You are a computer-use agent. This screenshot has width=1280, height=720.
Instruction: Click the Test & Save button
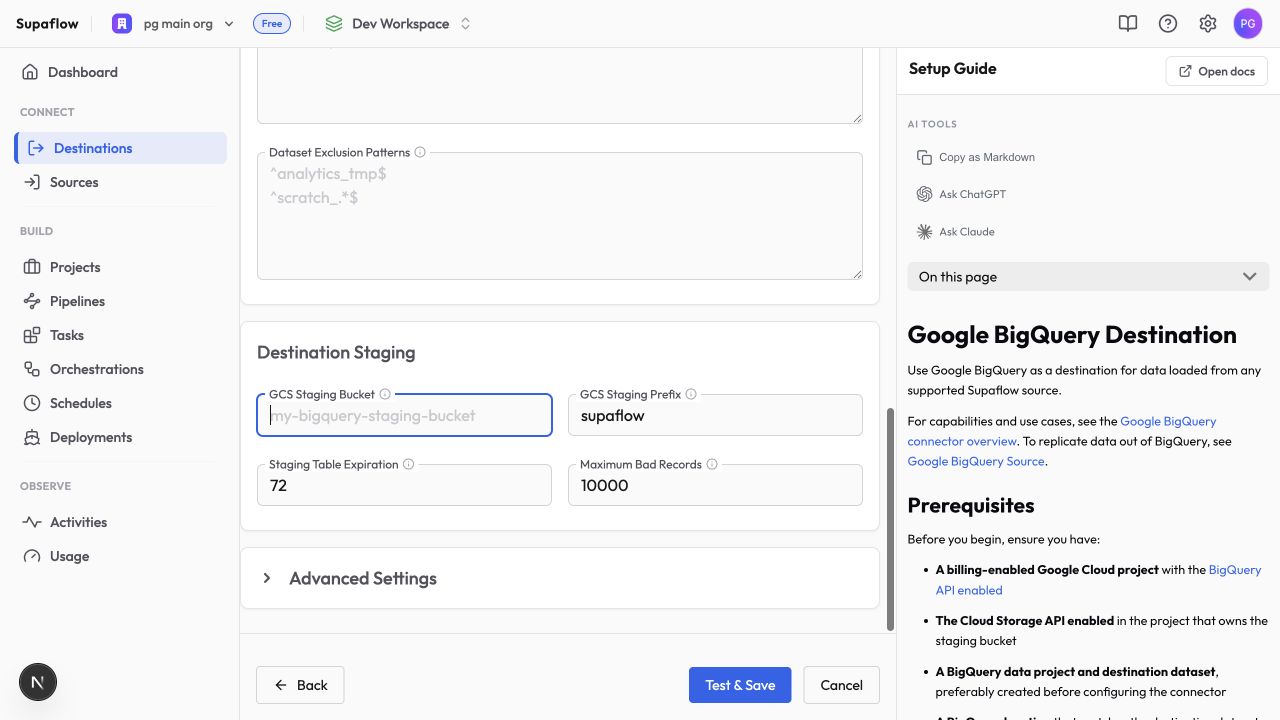tap(740, 685)
